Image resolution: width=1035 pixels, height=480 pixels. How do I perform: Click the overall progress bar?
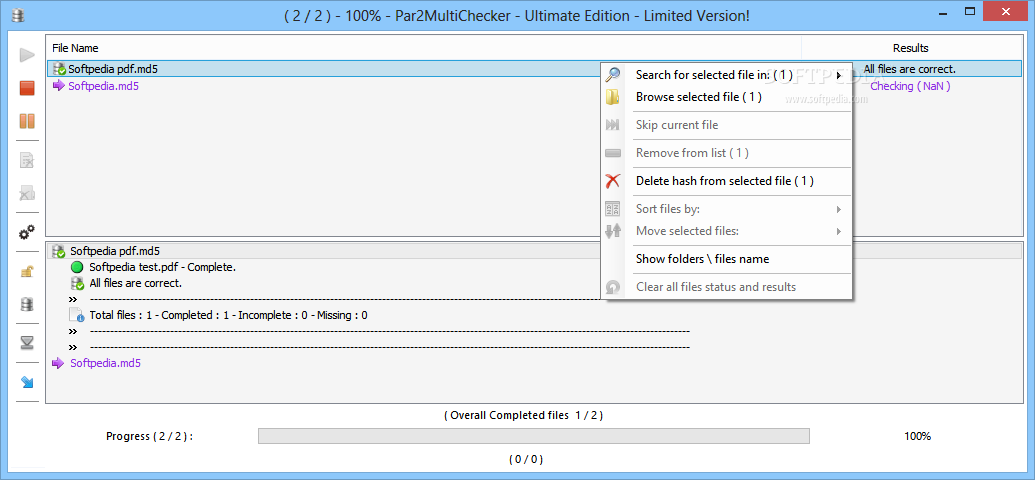pyautogui.click(x=533, y=436)
